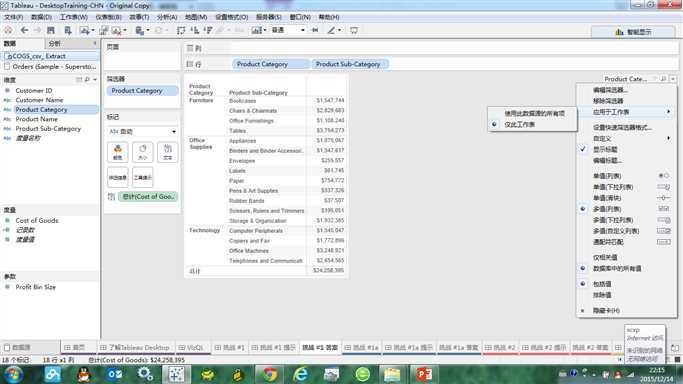Image resolution: width=683 pixels, height=384 pixels.
Task: Click the swap rows and columns icon
Action: (181, 30)
